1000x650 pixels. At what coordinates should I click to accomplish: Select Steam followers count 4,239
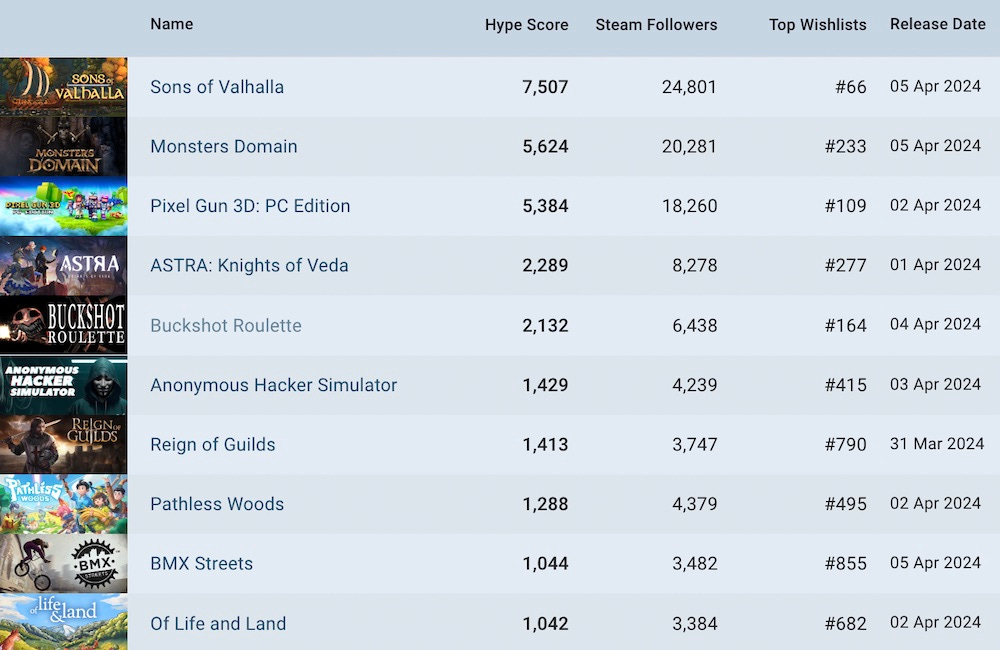click(x=695, y=385)
